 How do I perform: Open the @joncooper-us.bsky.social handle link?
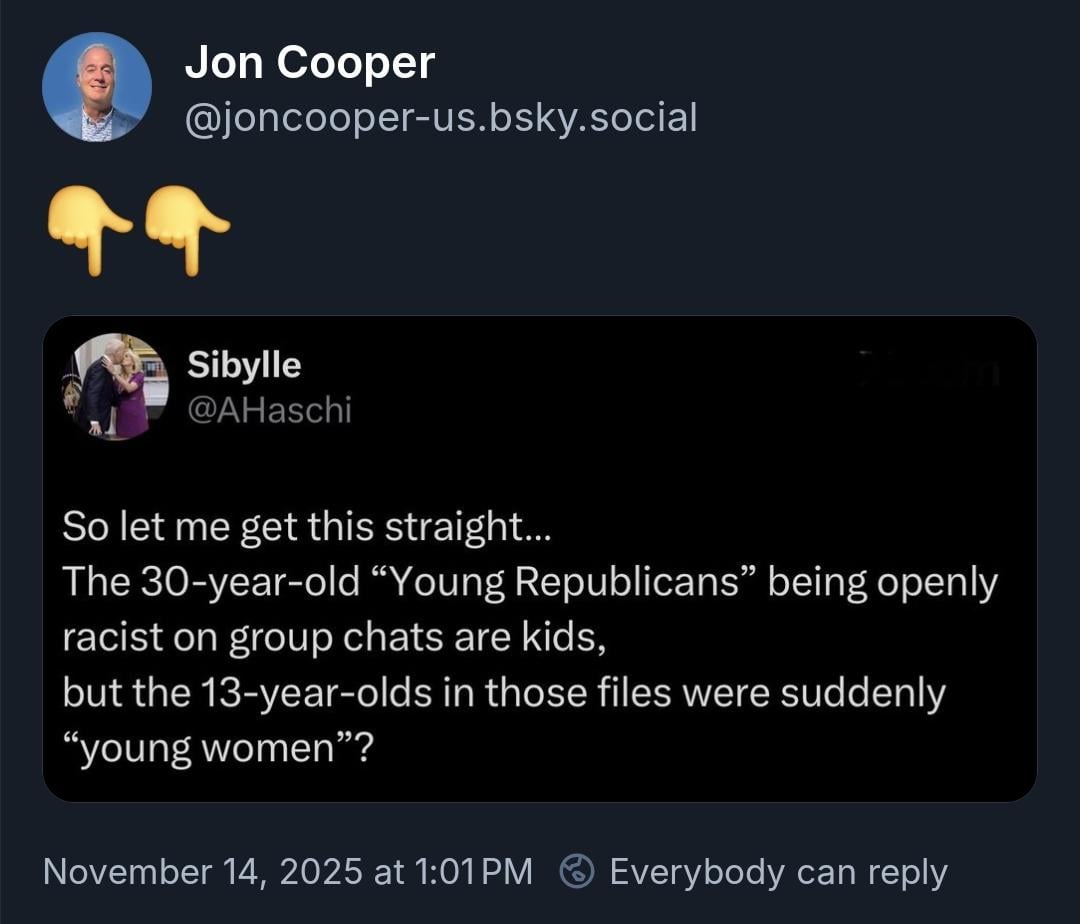pyautogui.click(x=440, y=118)
